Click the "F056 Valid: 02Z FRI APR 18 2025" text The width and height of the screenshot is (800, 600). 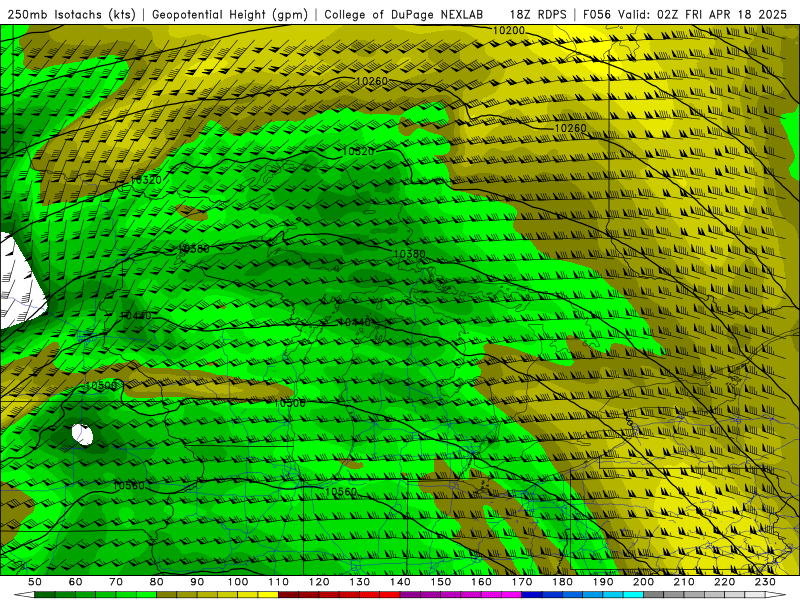tap(685, 15)
